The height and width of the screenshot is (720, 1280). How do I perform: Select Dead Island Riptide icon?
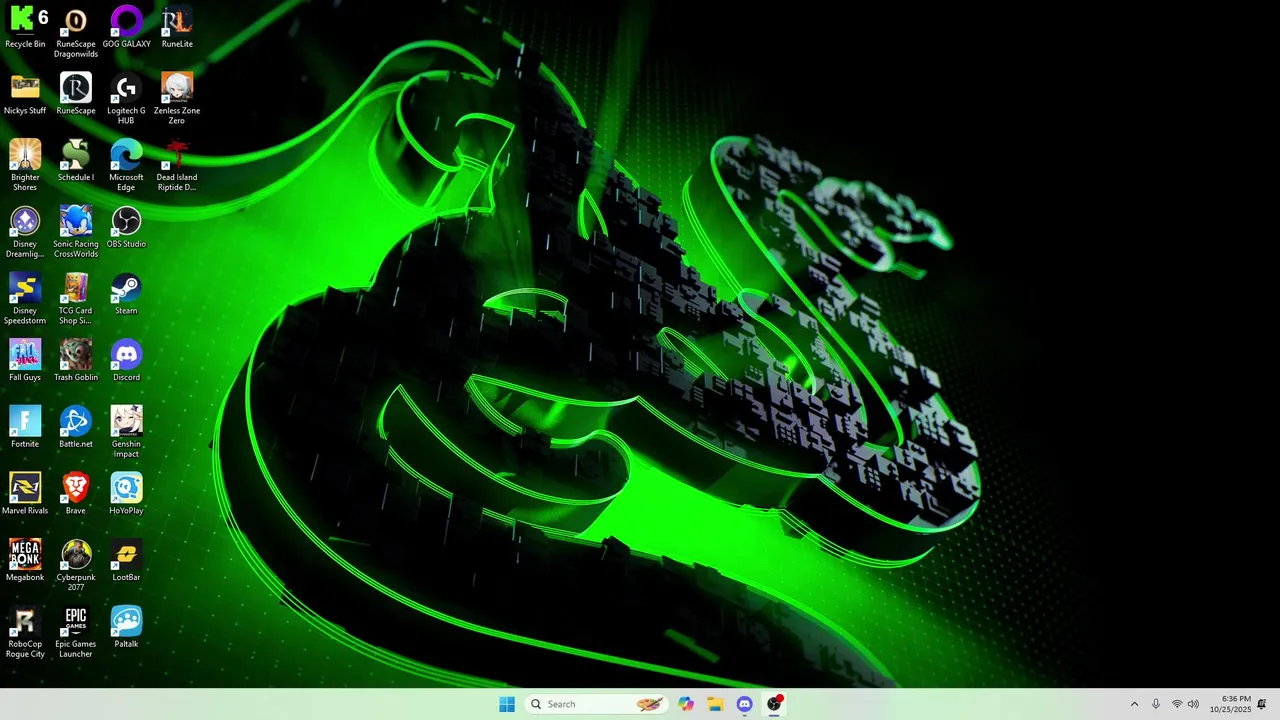pyautogui.click(x=177, y=165)
